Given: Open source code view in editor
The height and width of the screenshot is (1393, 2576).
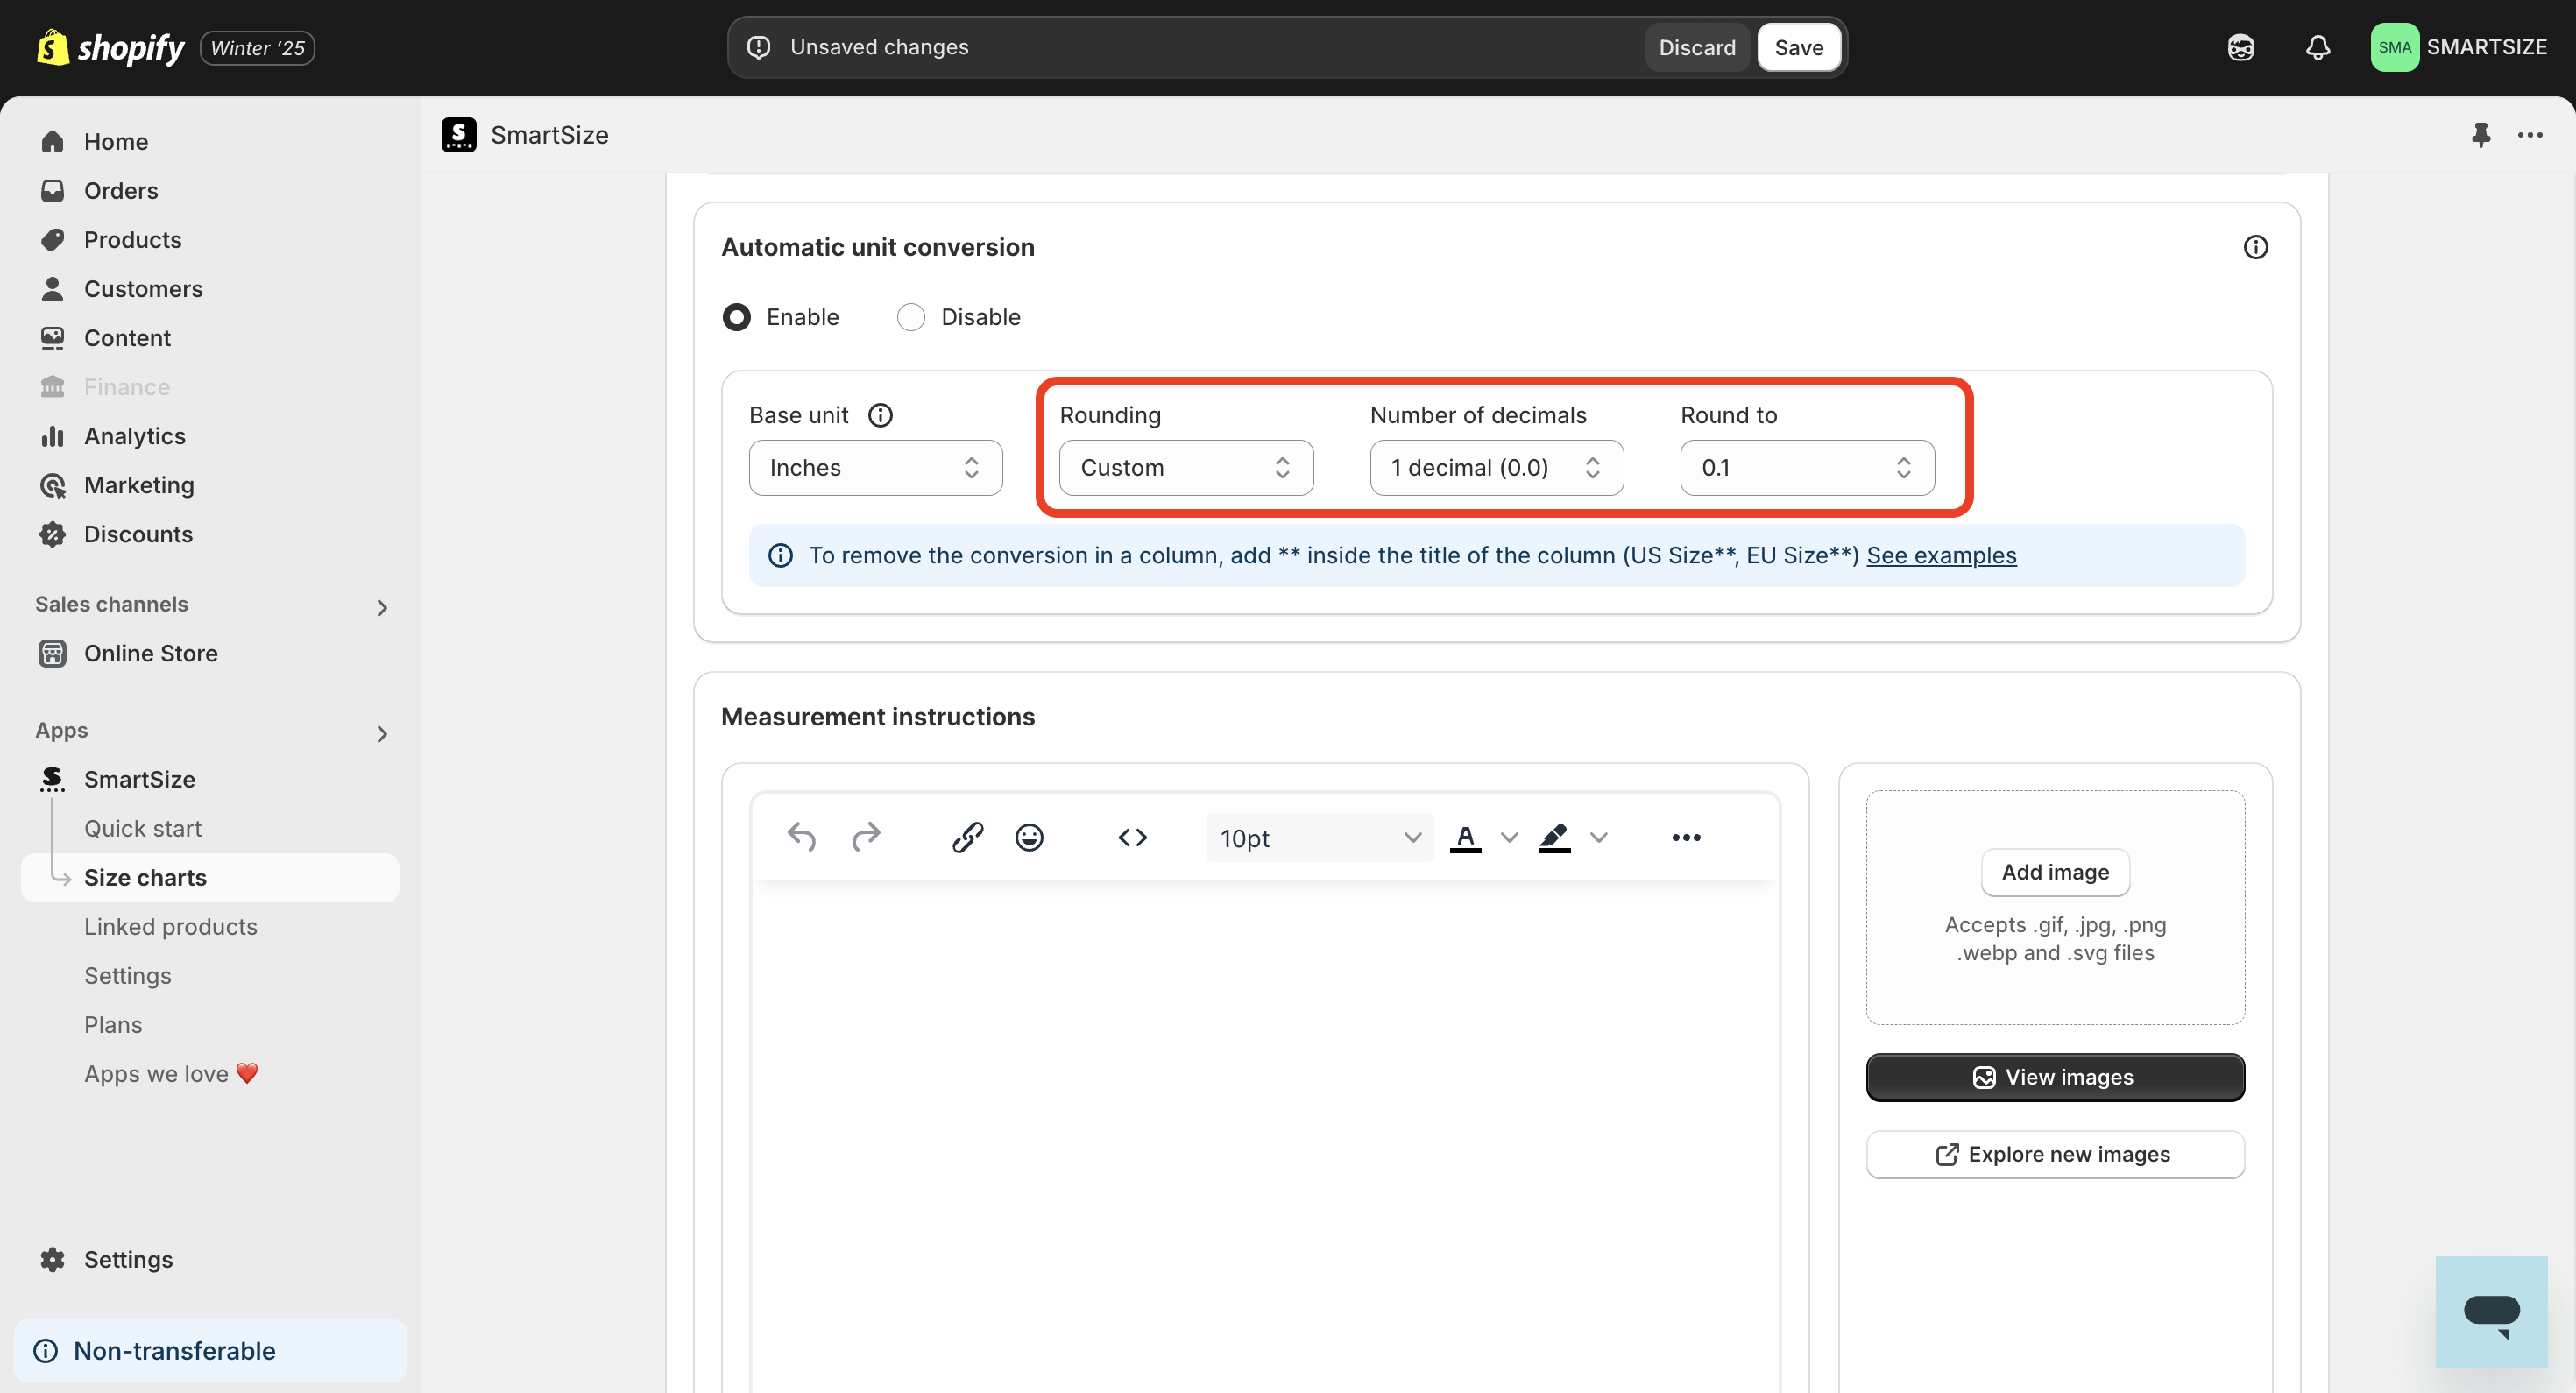Looking at the screenshot, I should click(1132, 837).
